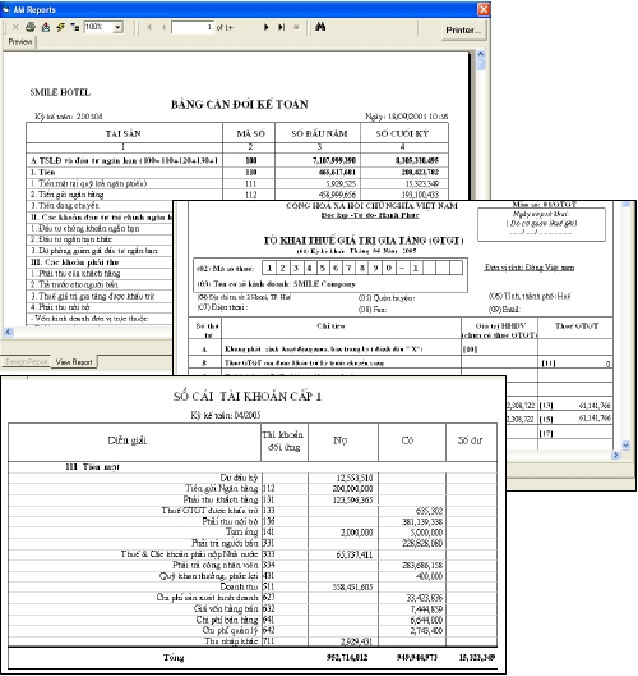Click the Printer... button
This screenshot has height=676, width=638.
(x=464, y=30)
